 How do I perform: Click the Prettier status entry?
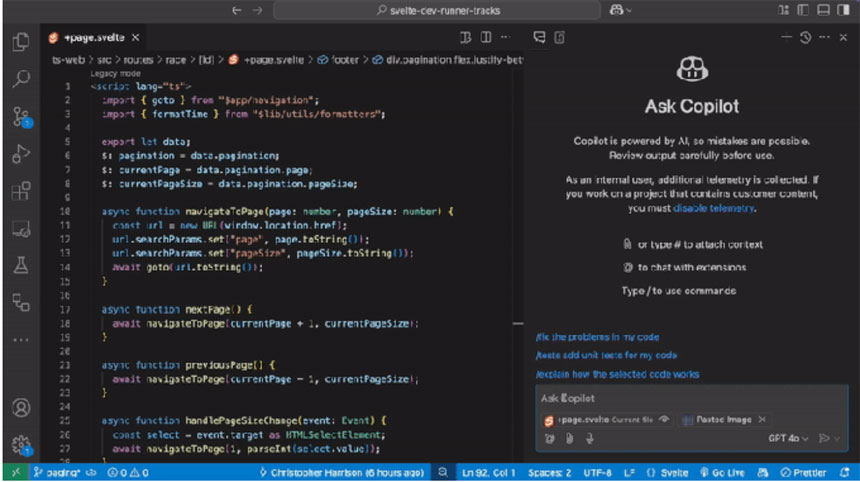pyautogui.click(x=804, y=472)
